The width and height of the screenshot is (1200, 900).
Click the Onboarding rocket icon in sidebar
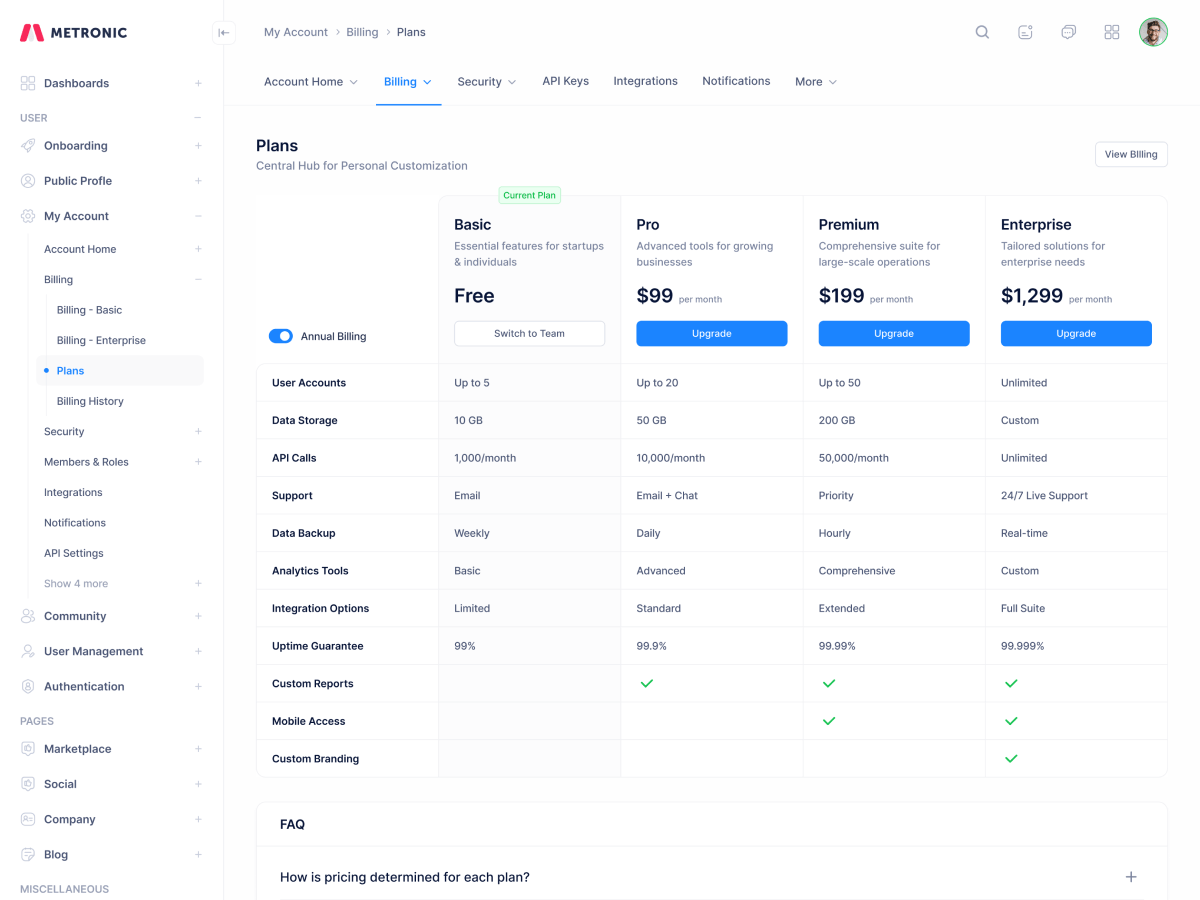pyautogui.click(x=28, y=146)
